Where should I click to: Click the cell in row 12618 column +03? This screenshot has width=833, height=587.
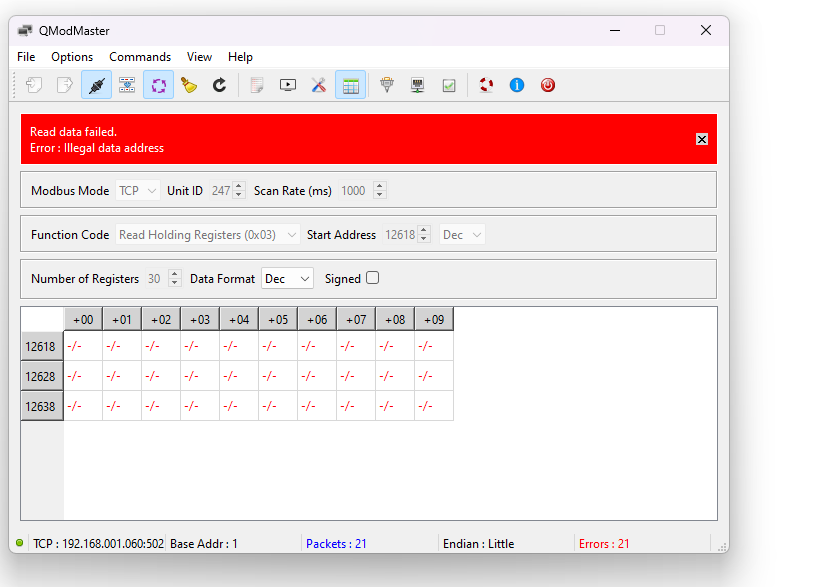[200, 346]
